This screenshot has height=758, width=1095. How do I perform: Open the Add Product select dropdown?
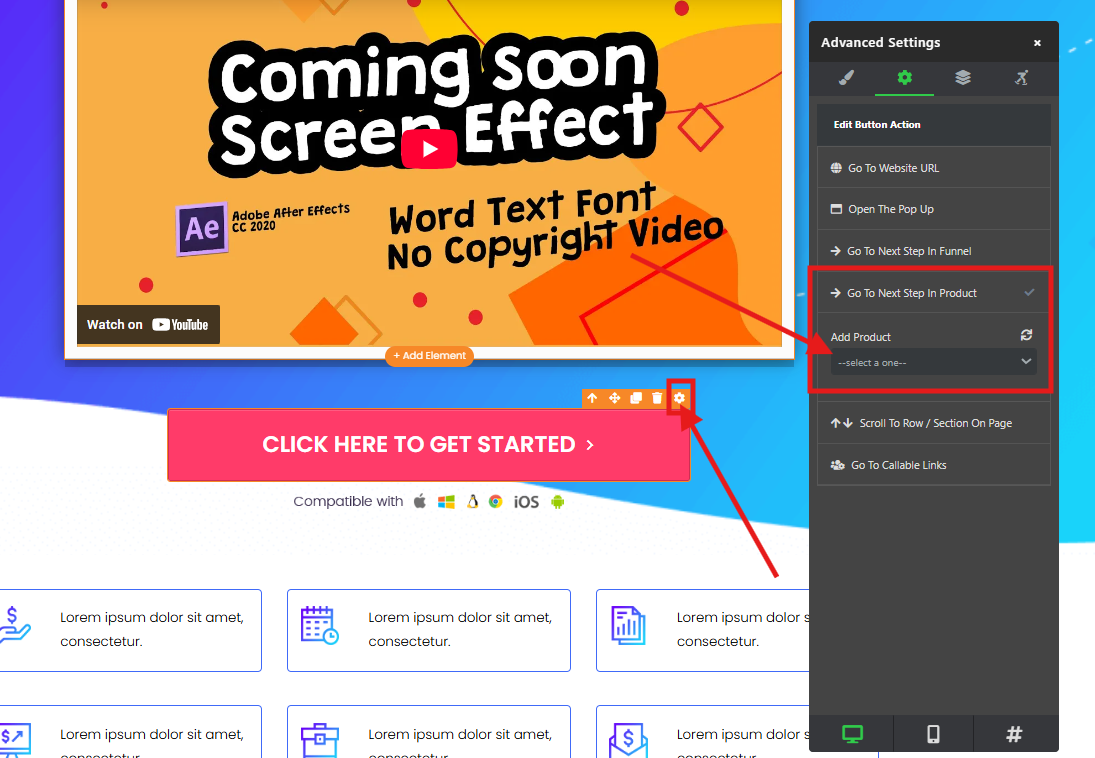pos(934,362)
